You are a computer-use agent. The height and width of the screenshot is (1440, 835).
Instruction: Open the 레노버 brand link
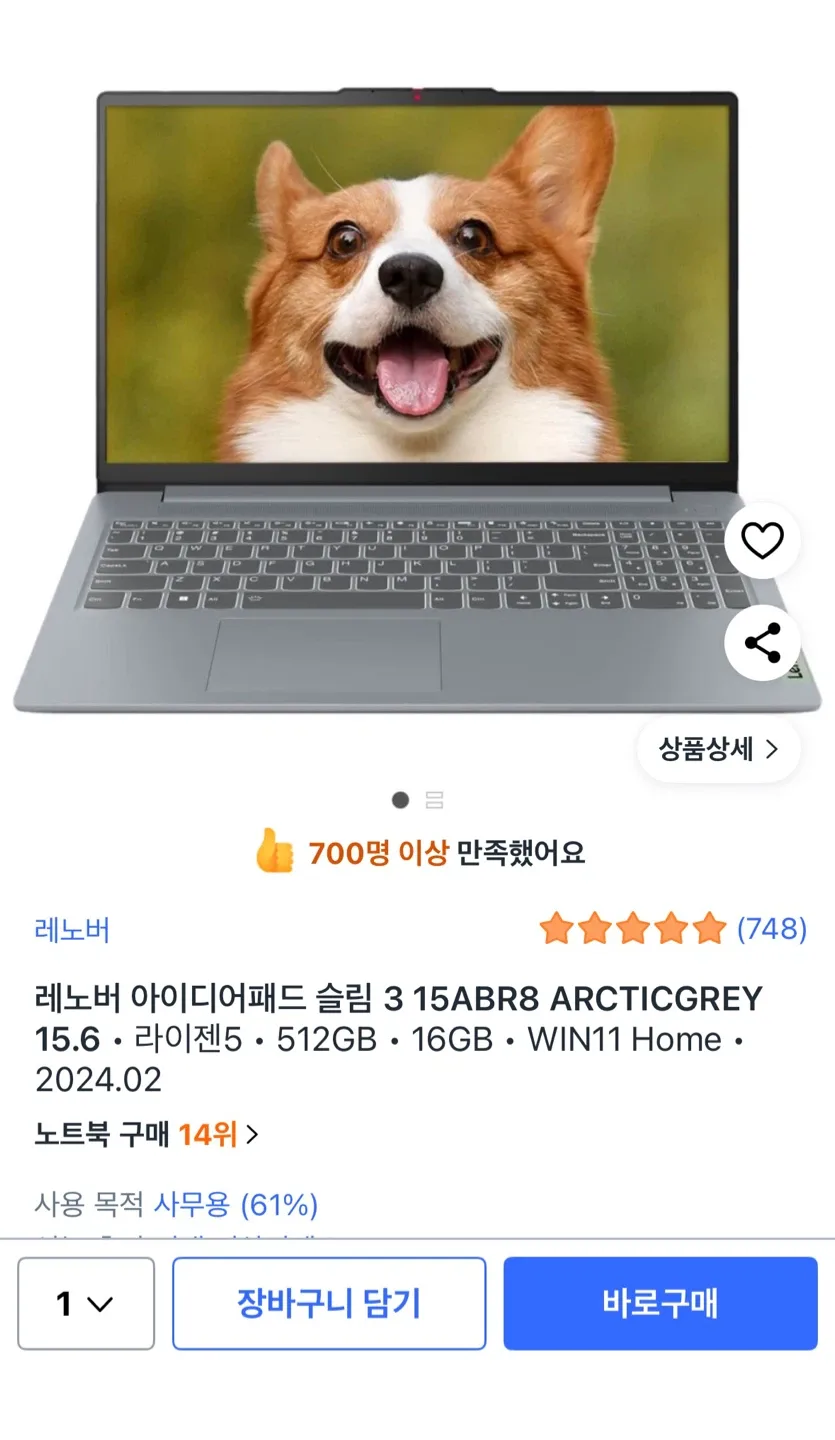click(72, 930)
